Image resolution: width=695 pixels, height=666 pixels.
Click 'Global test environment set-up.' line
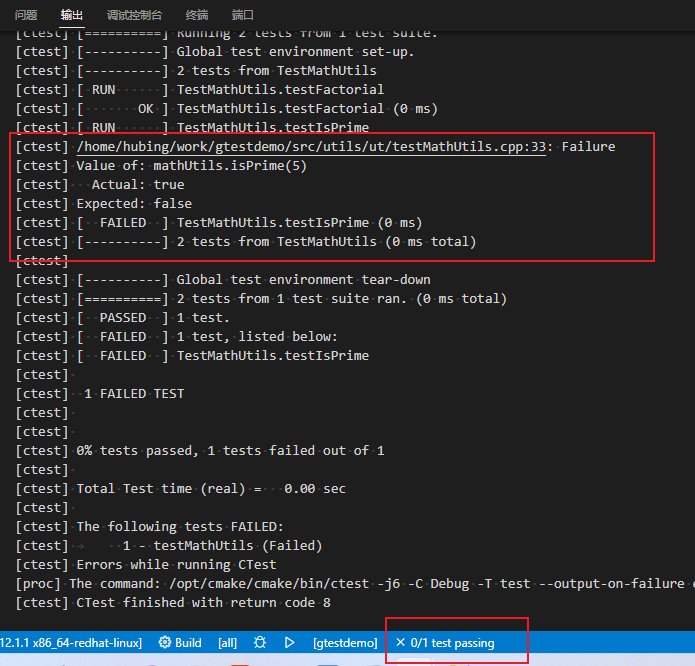215,52
